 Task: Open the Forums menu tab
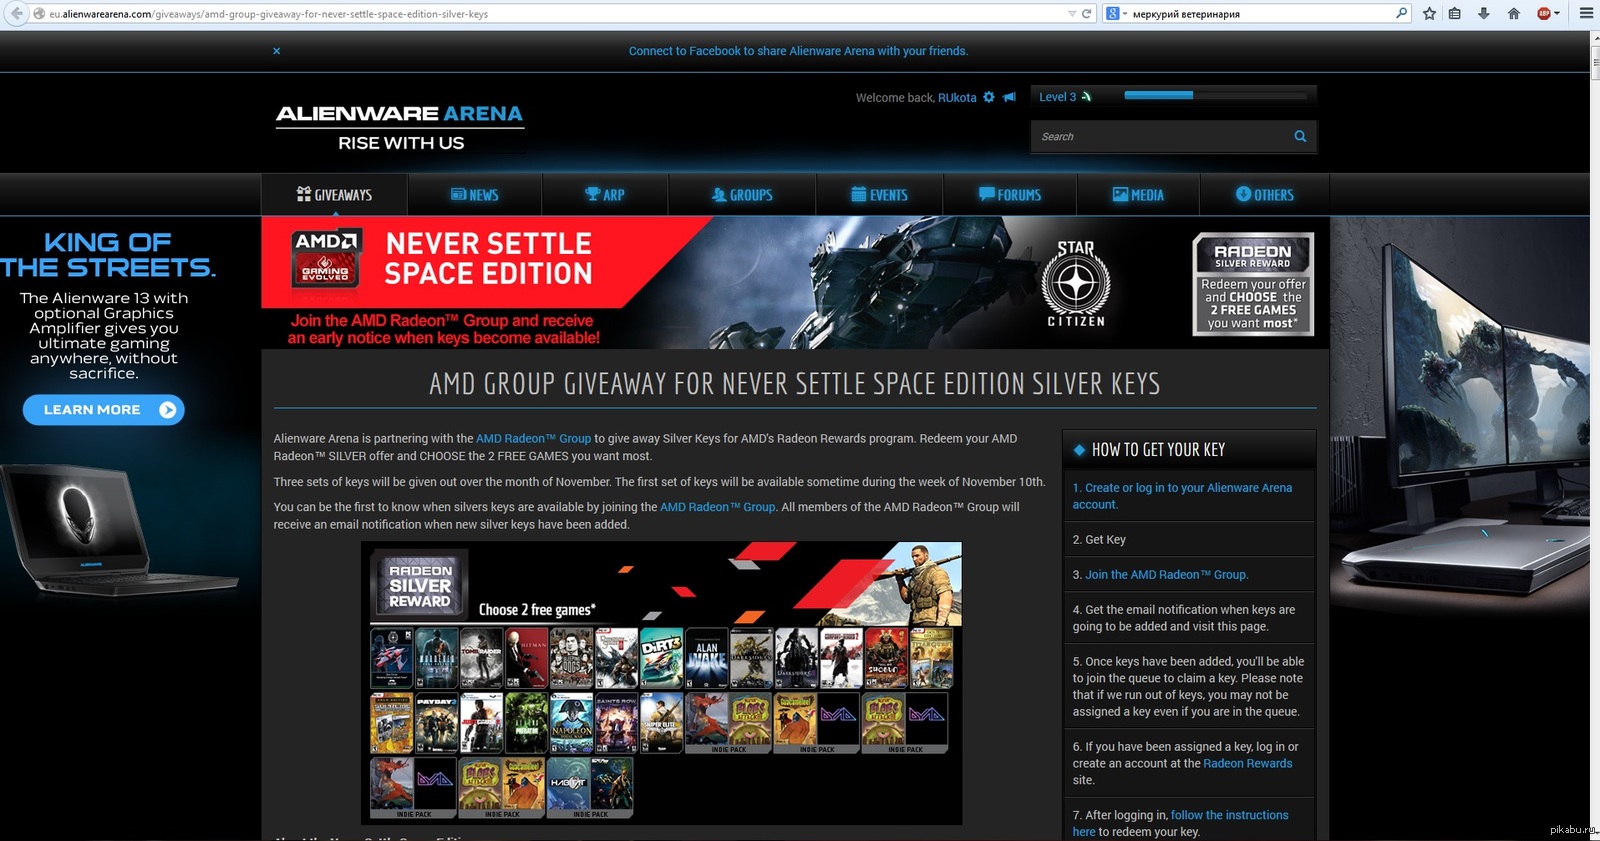(x=1010, y=195)
